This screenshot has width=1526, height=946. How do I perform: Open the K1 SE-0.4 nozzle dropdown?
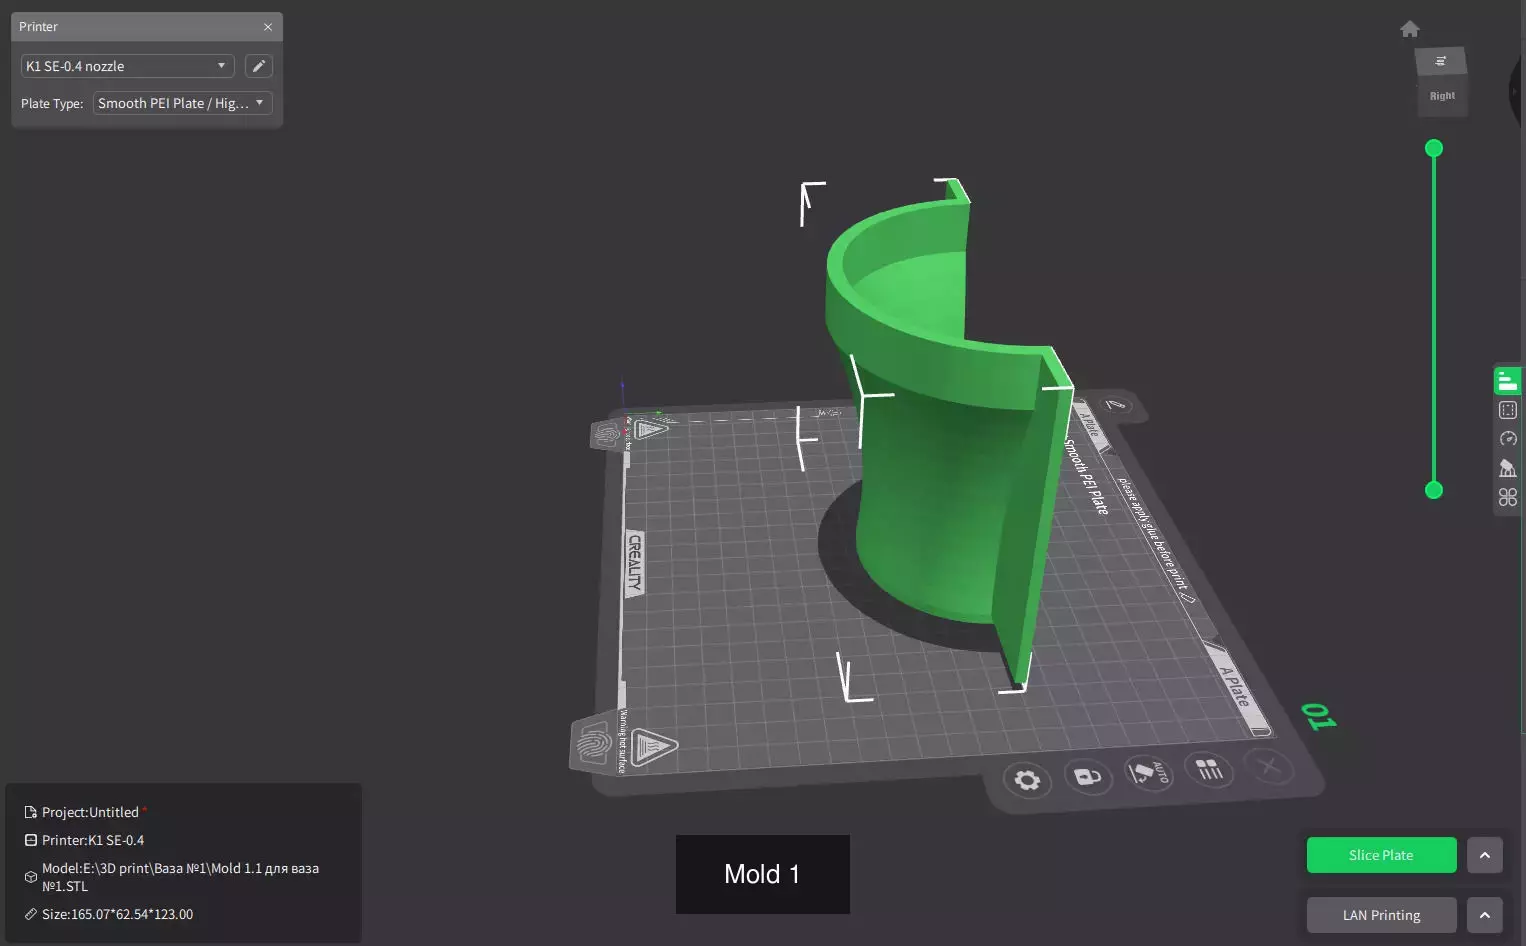(x=127, y=66)
